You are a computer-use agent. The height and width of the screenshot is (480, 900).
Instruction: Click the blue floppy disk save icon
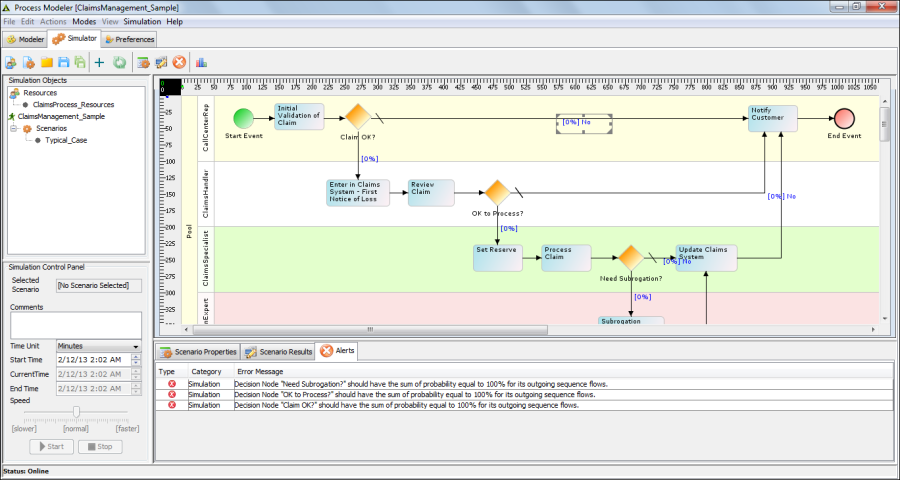[63, 62]
